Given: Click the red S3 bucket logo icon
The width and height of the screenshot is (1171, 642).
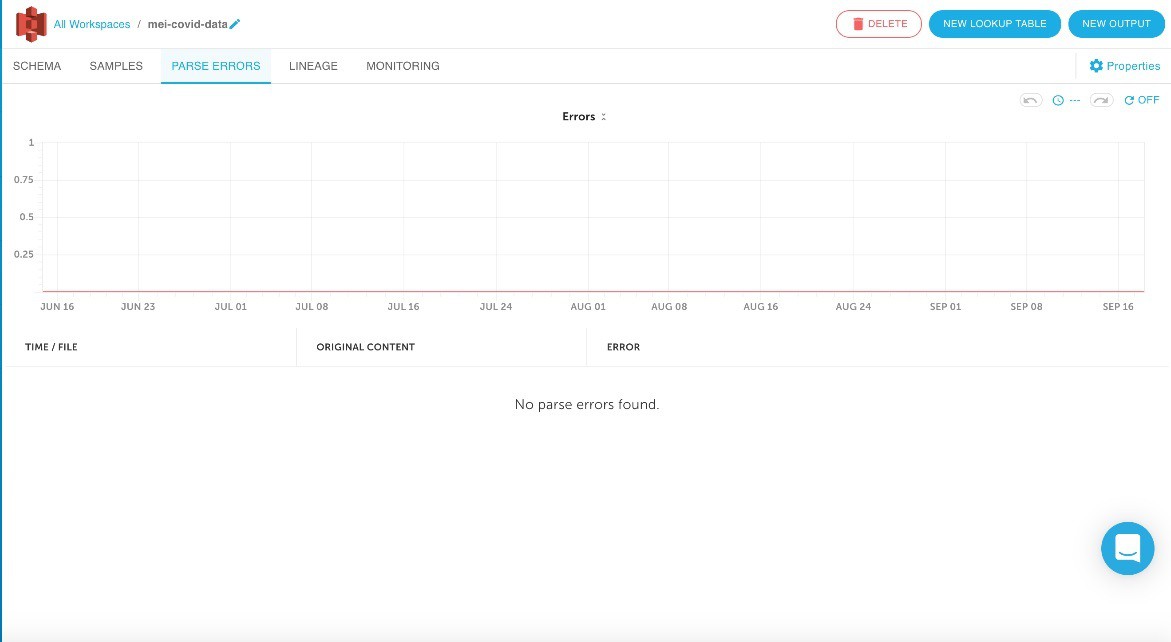Looking at the screenshot, I should pyautogui.click(x=31, y=23).
